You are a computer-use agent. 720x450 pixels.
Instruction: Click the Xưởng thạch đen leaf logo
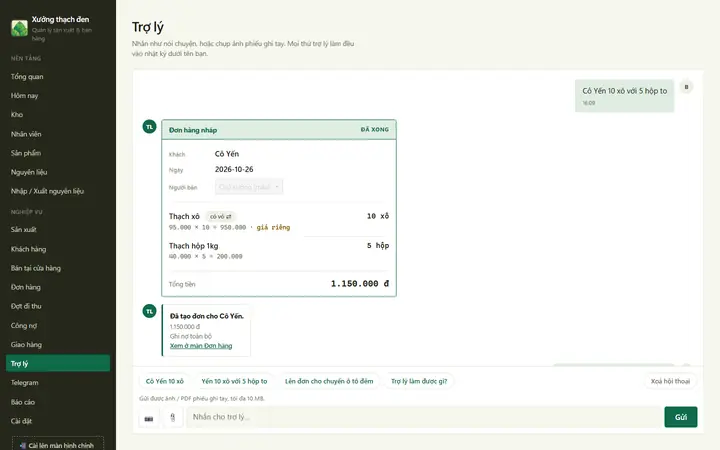pos(19,28)
